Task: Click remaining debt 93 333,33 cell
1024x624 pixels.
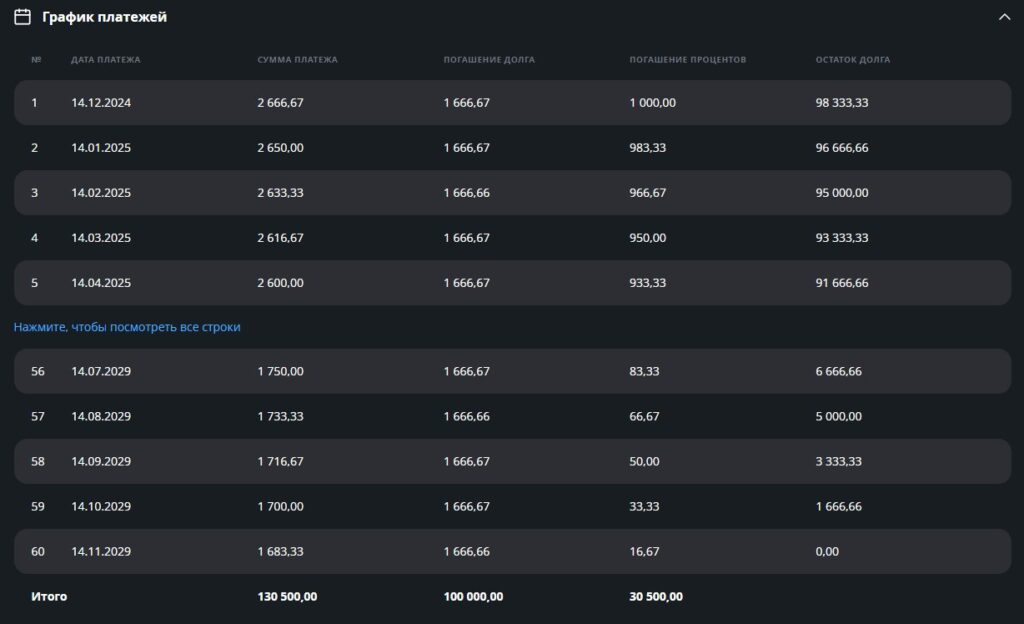Action: (x=841, y=238)
